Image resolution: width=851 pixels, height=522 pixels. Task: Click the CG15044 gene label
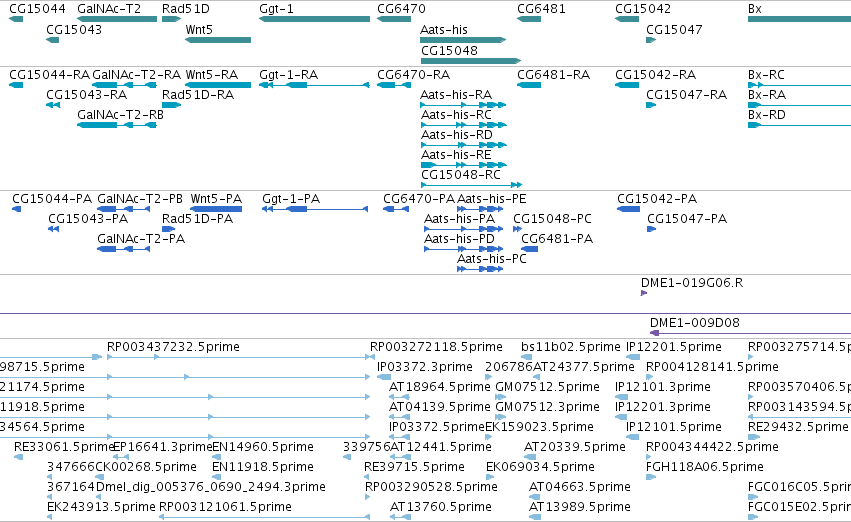[x=37, y=9]
